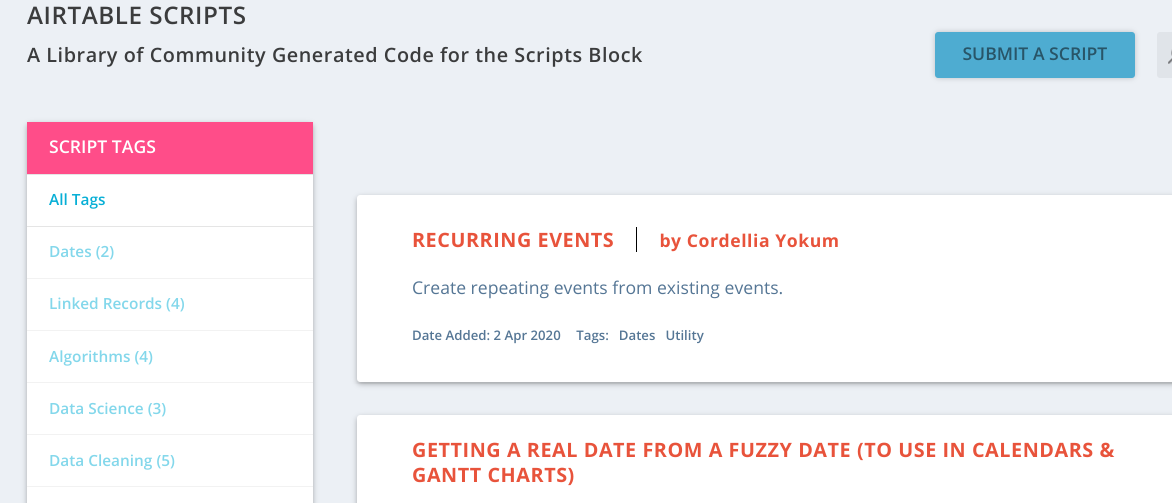Select the All Tags filter
Screen dimensions: 1172x503
tap(77, 200)
